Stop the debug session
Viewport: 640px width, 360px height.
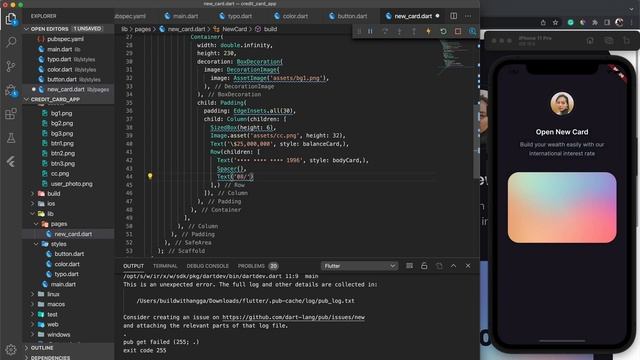[458, 31]
